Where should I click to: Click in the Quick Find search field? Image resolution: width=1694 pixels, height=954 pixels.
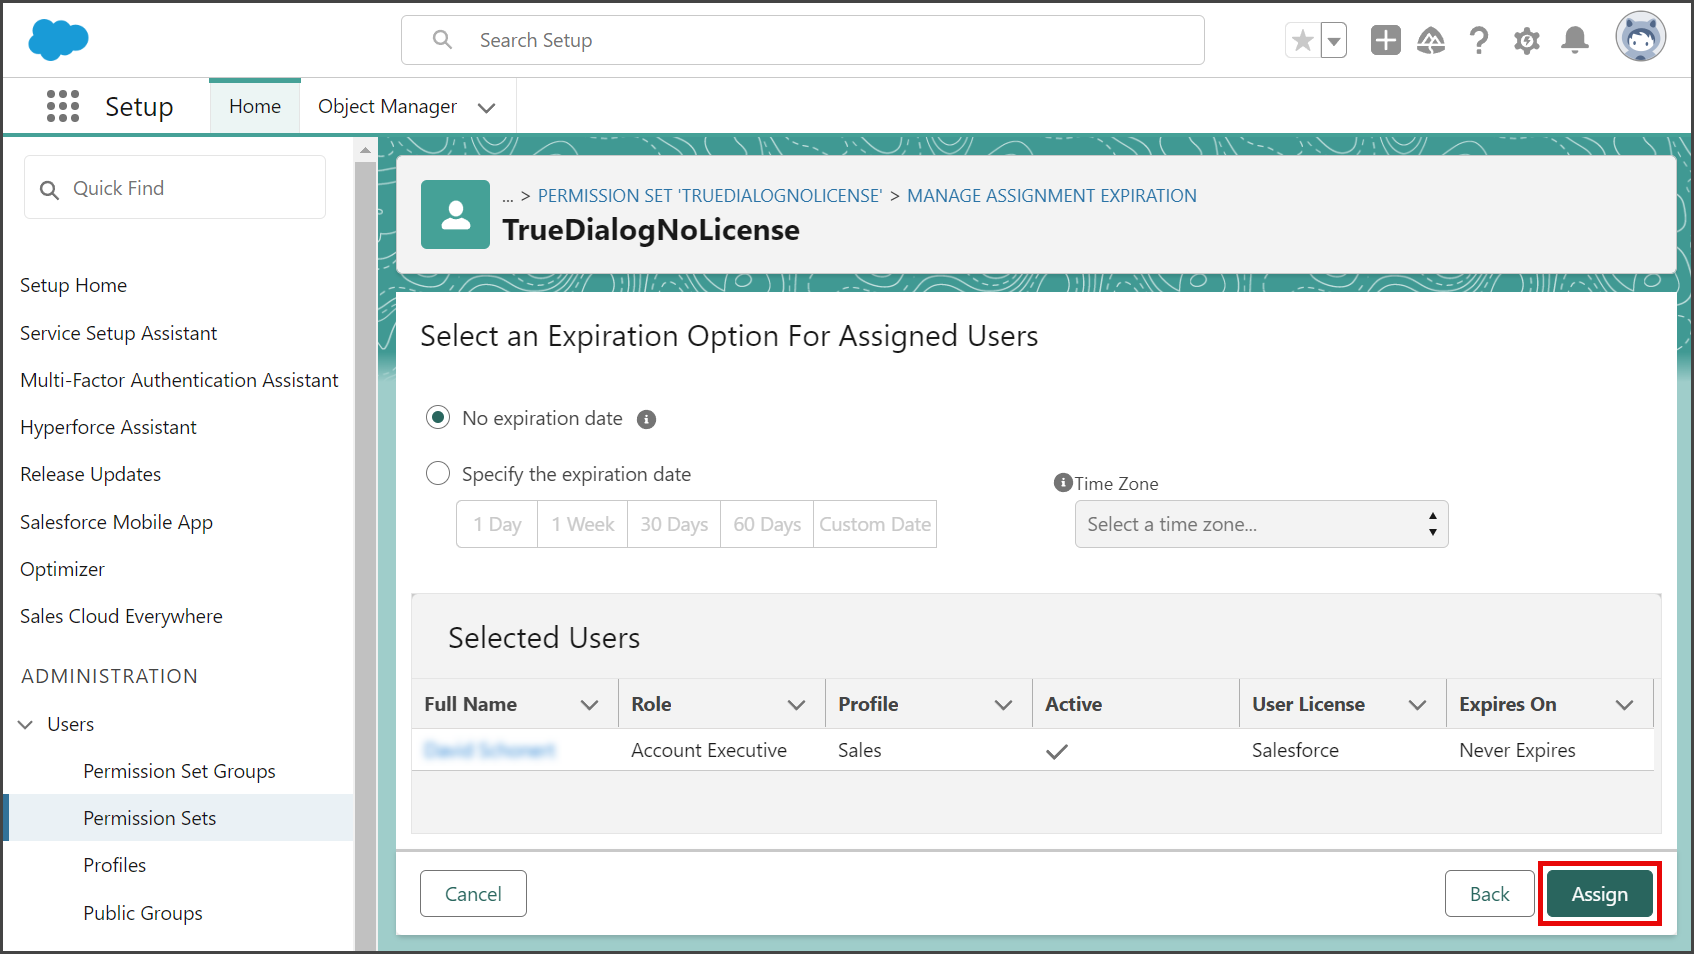[x=175, y=188]
